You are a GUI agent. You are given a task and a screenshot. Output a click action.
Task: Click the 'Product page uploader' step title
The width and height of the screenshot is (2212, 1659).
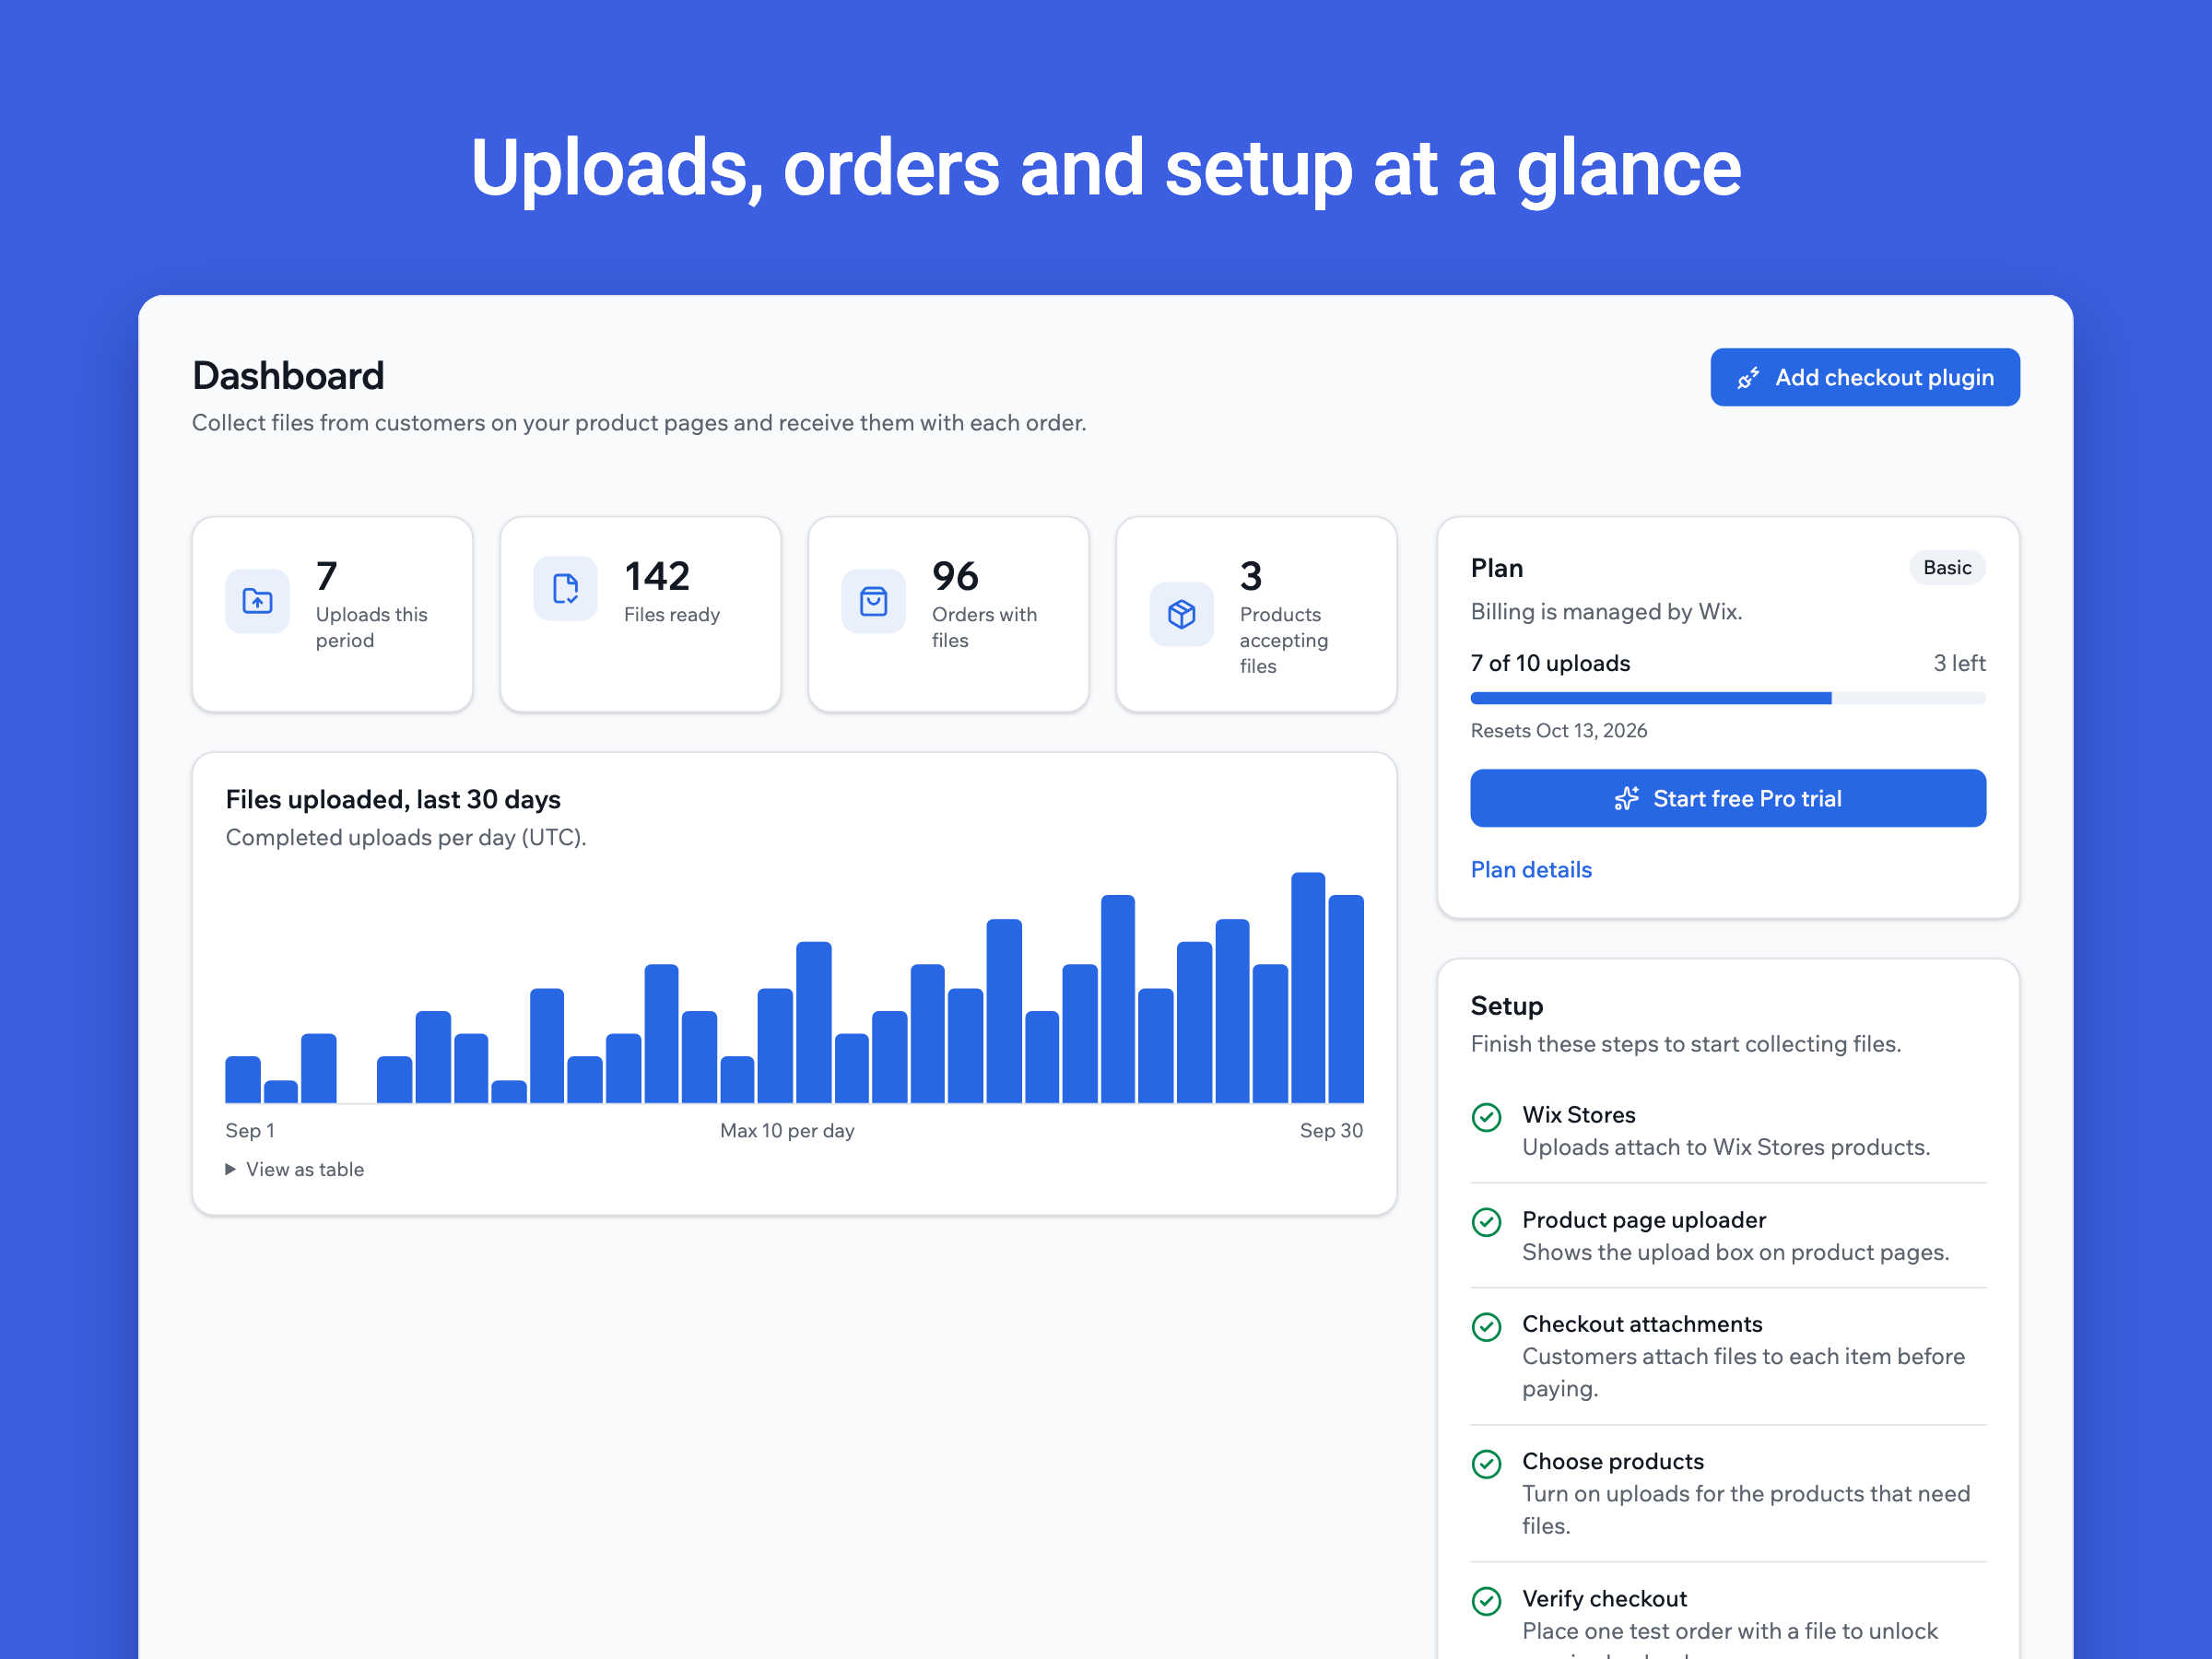coord(1643,1219)
